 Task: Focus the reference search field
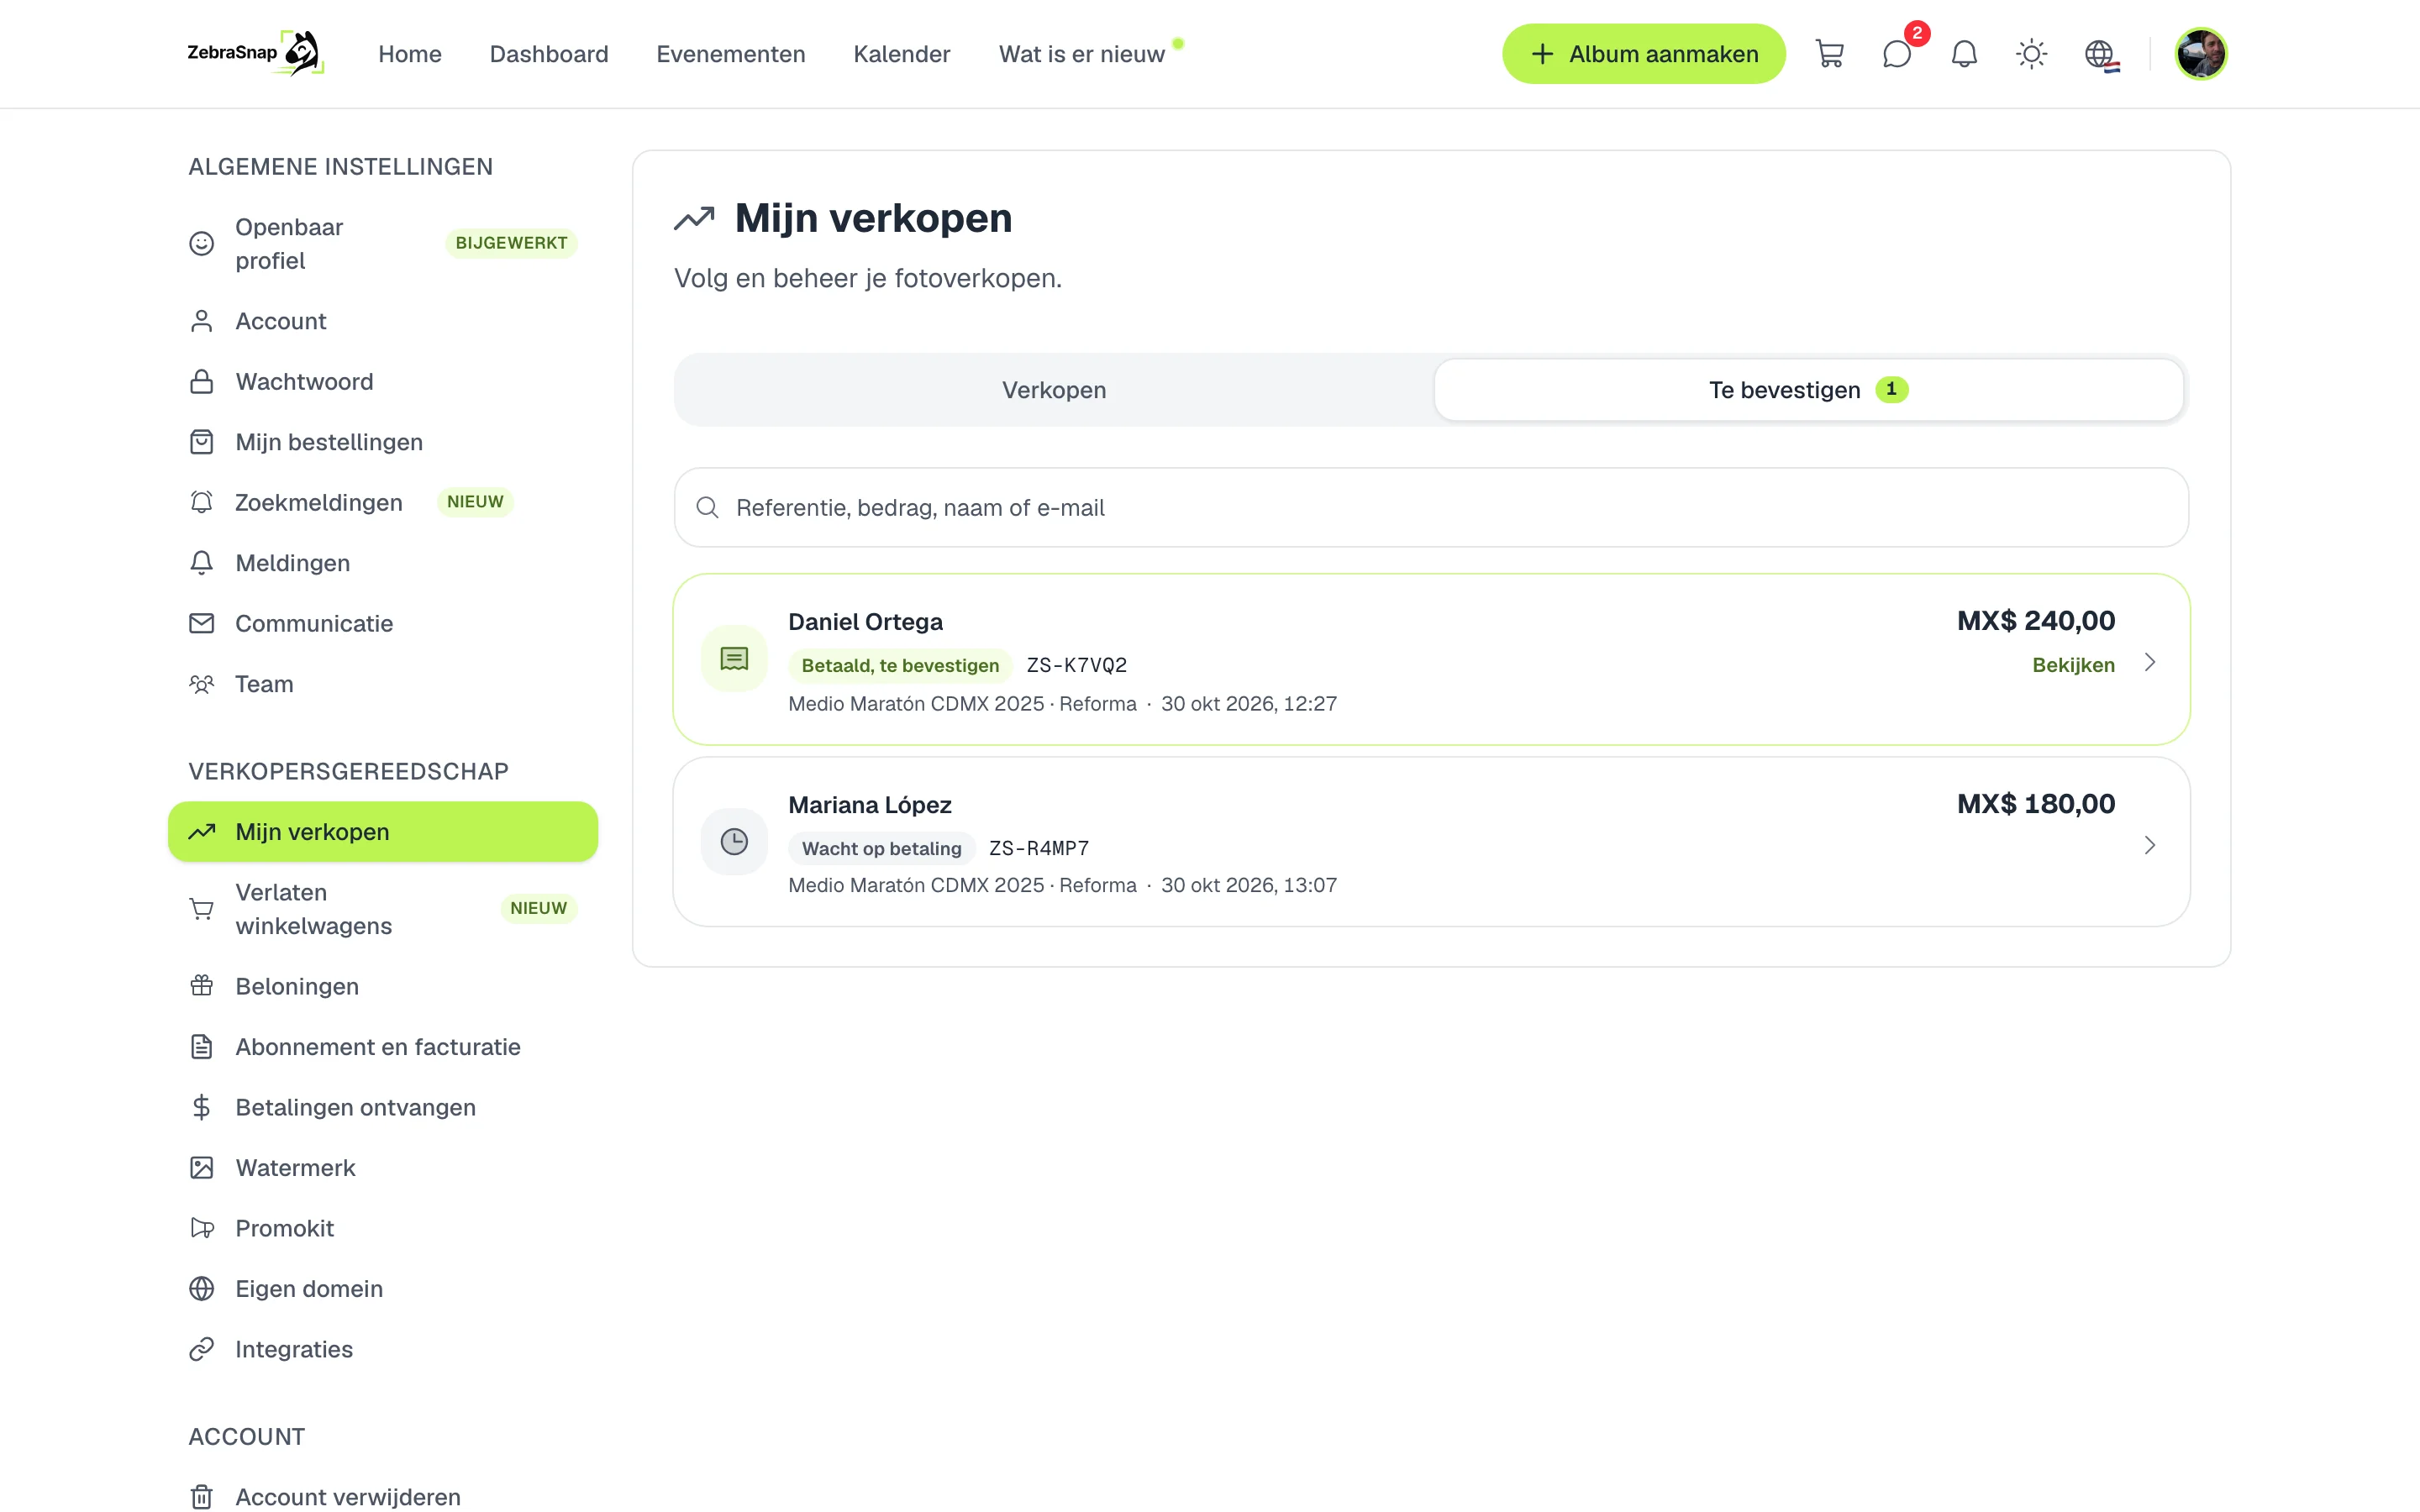pos(1431,508)
